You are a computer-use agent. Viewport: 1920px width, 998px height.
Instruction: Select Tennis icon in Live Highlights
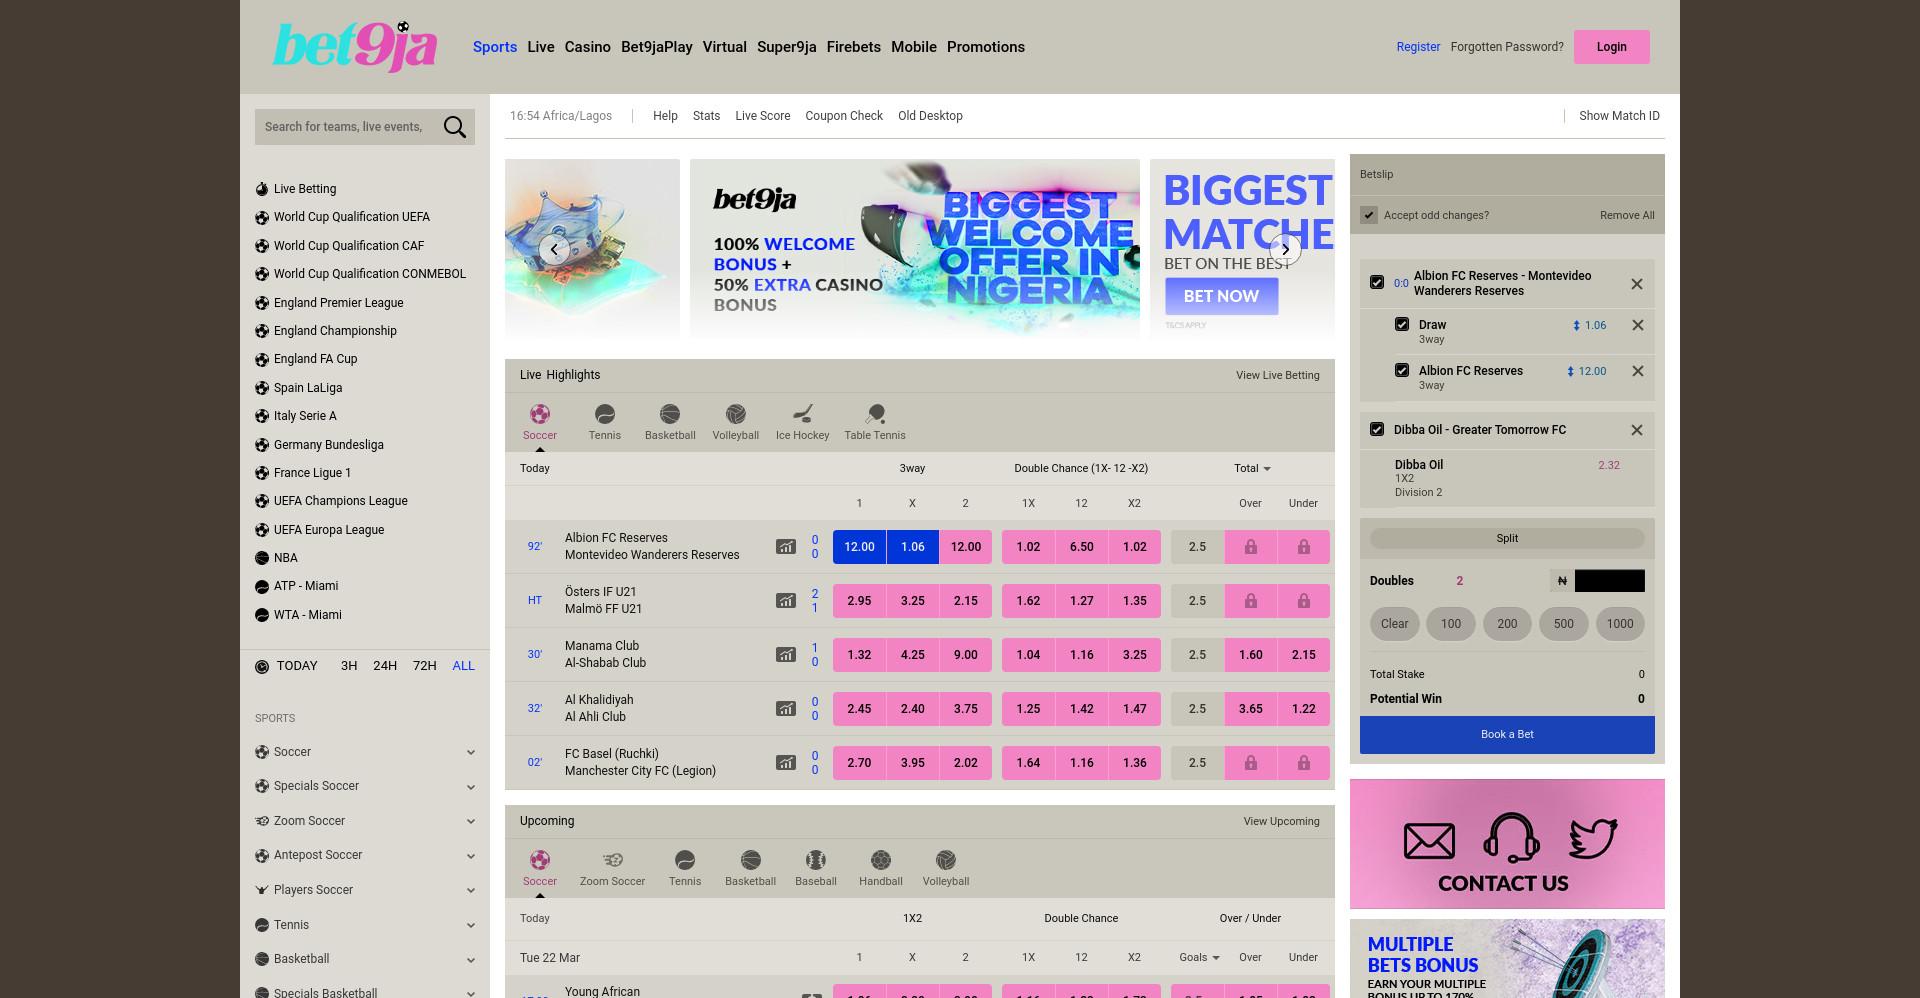coord(605,414)
